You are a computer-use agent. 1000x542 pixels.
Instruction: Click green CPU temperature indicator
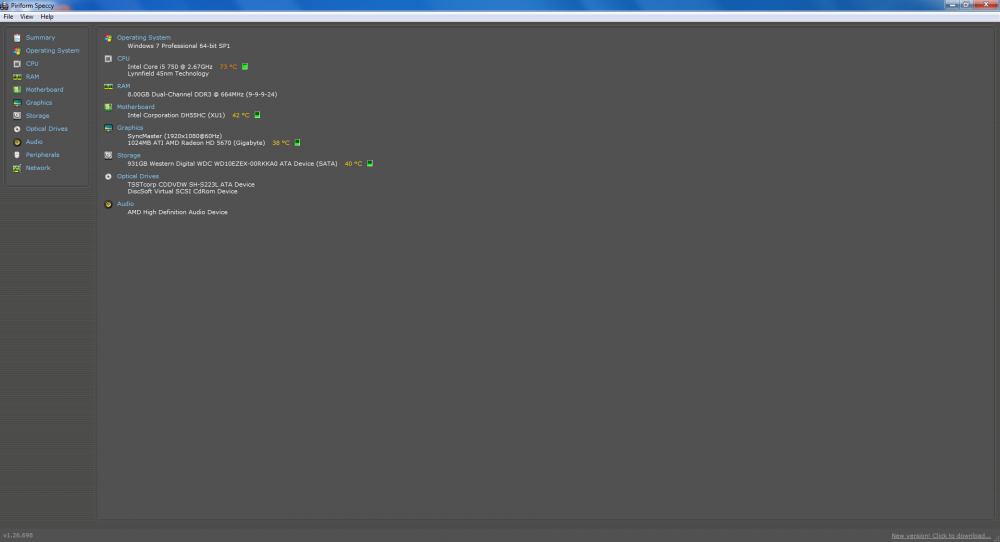(x=245, y=66)
